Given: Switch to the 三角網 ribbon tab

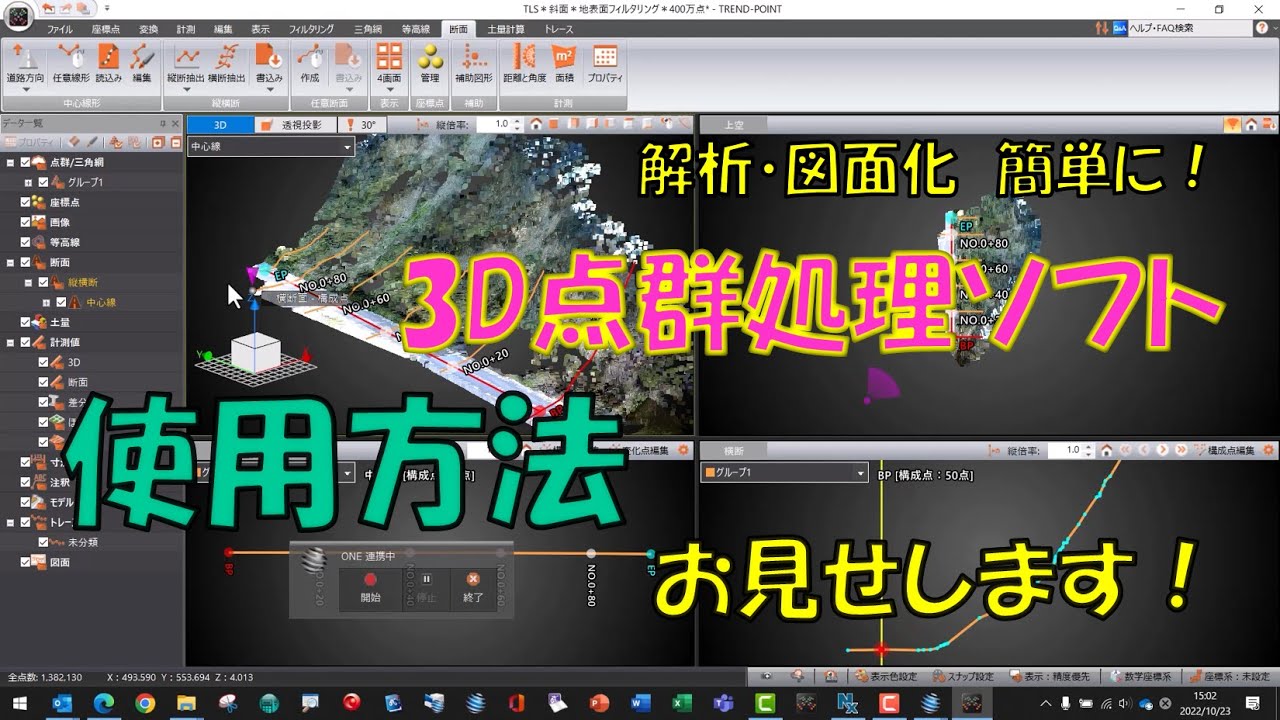Looking at the screenshot, I should [x=366, y=30].
